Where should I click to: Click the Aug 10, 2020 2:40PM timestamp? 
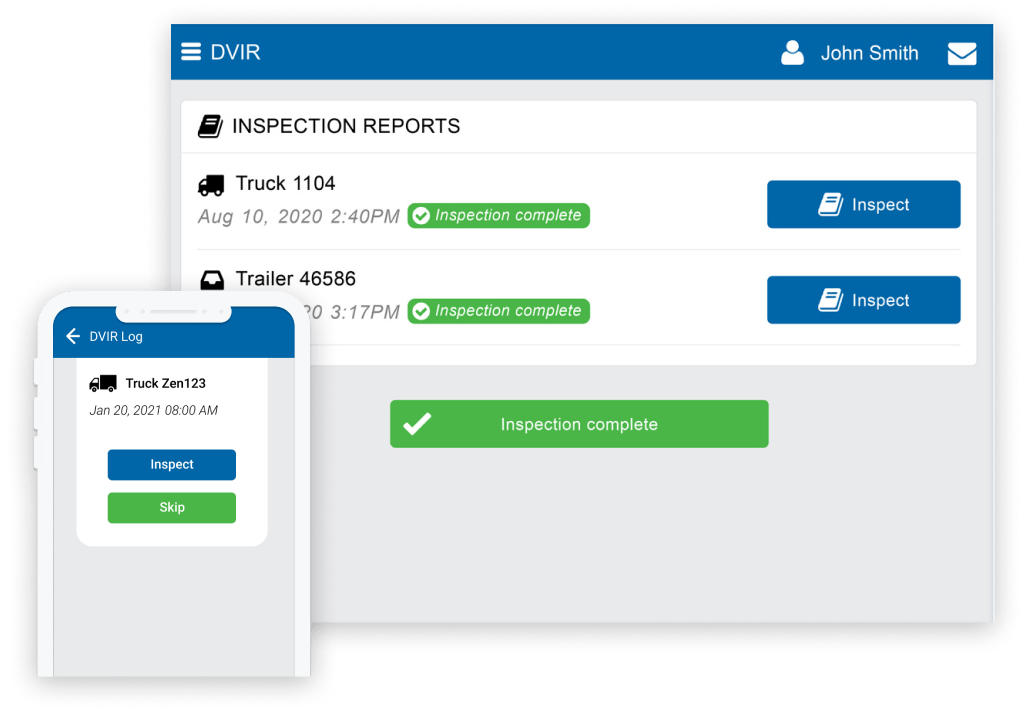(x=298, y=216)
